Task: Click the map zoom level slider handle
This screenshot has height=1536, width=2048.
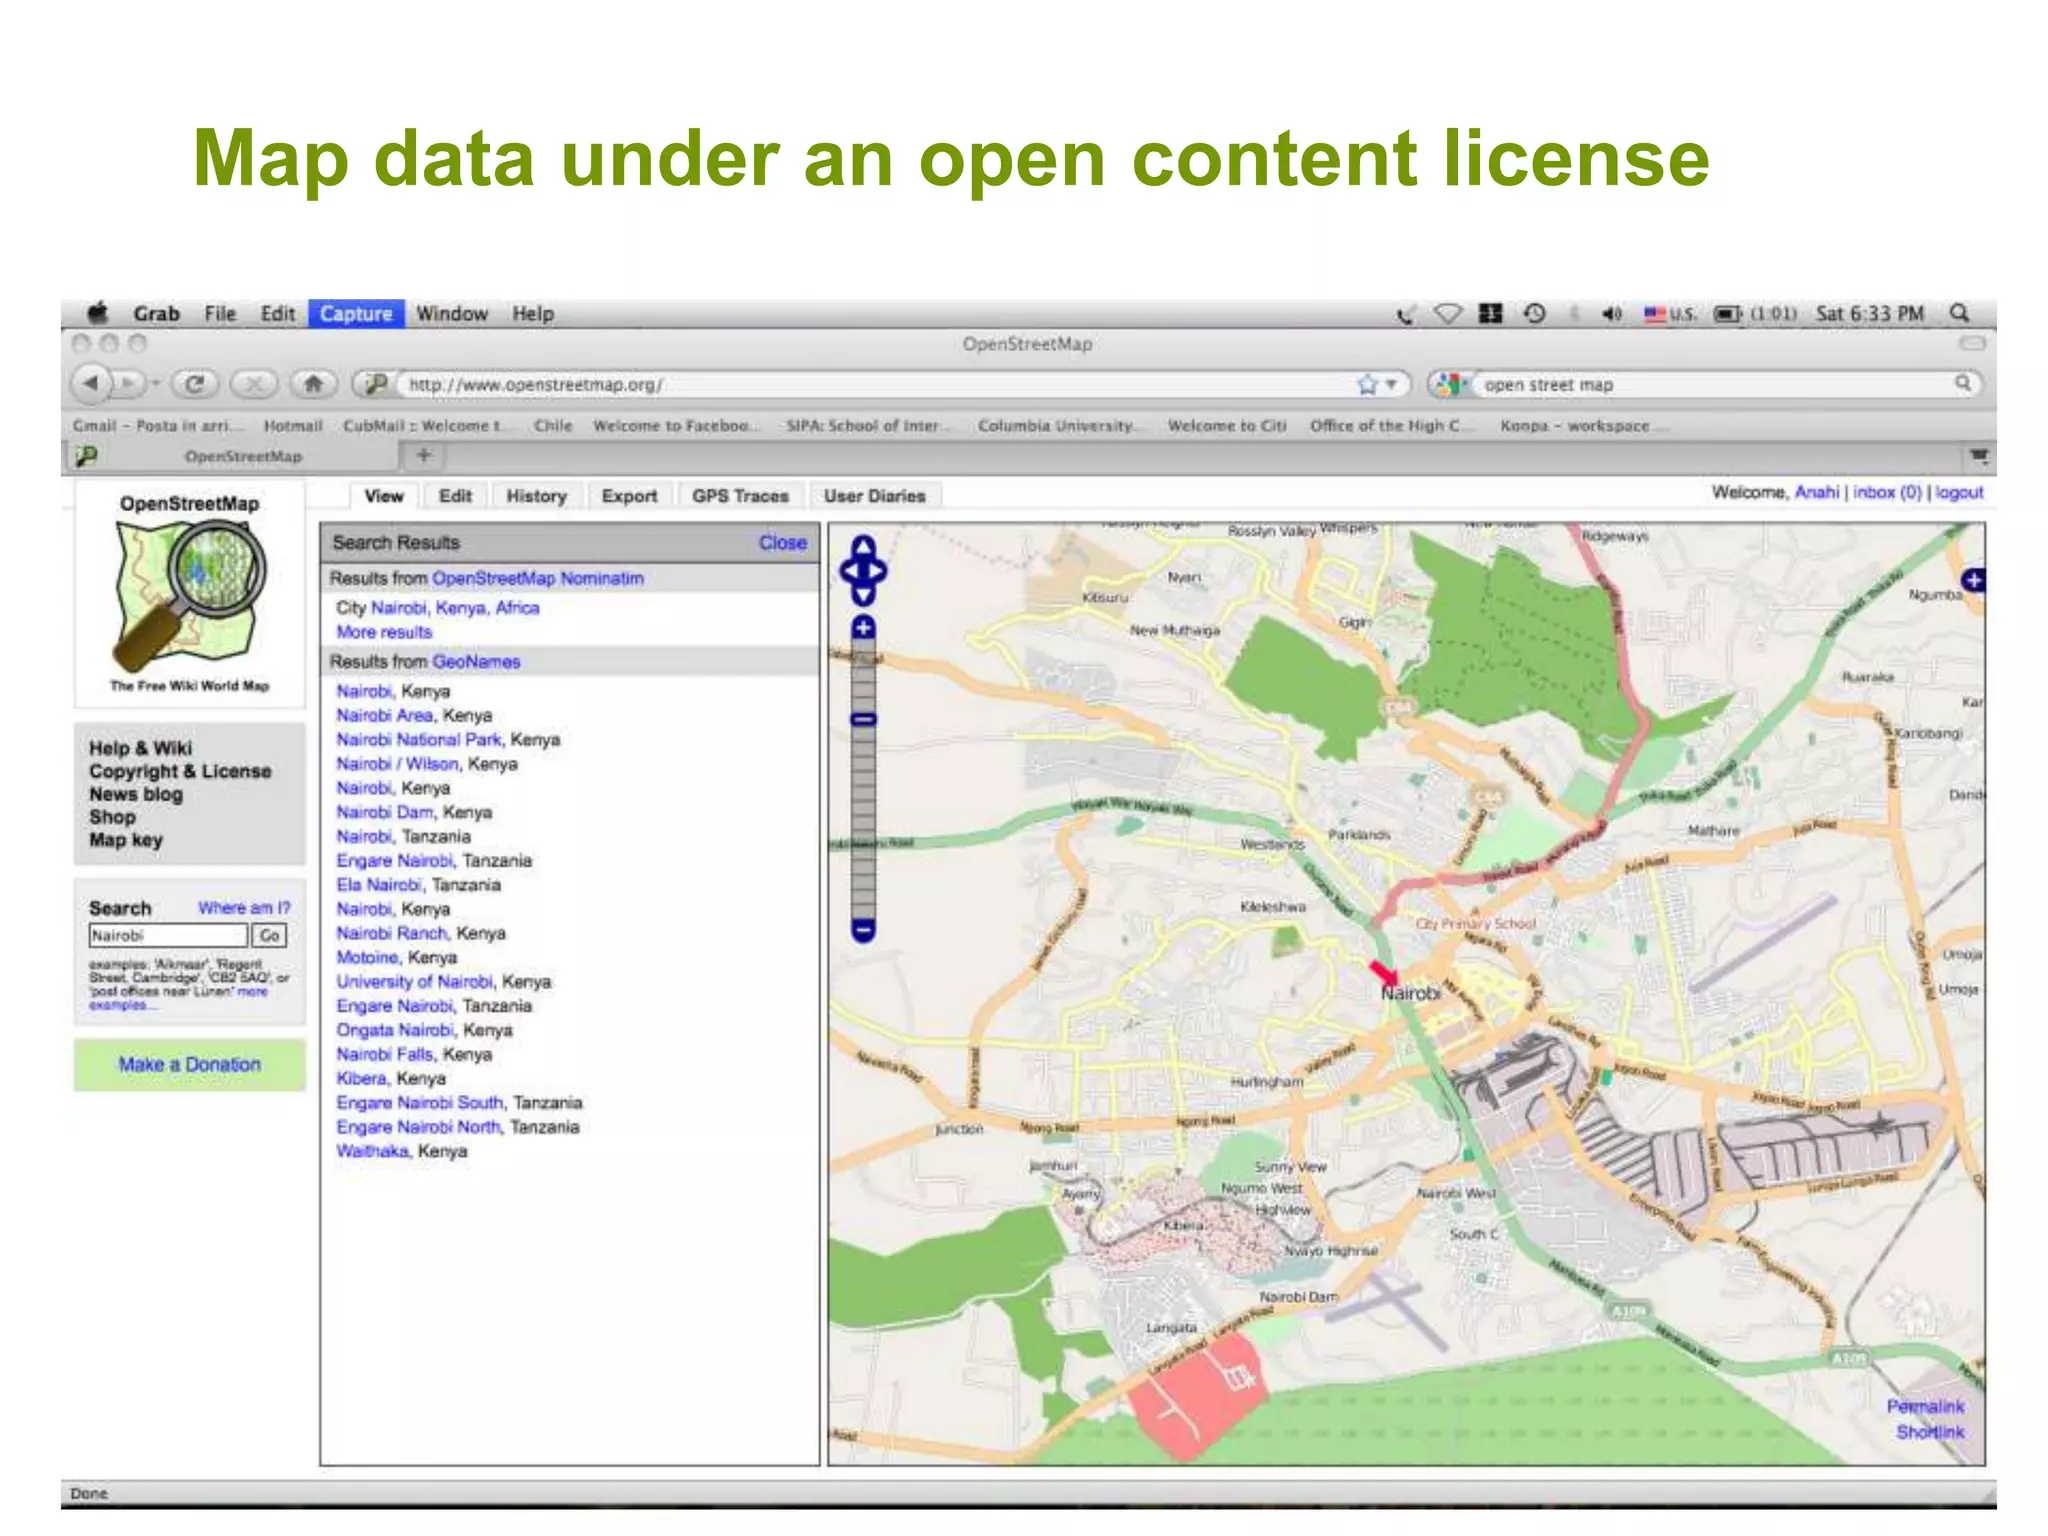Action: pyautogui.click(x=863, y=719)
